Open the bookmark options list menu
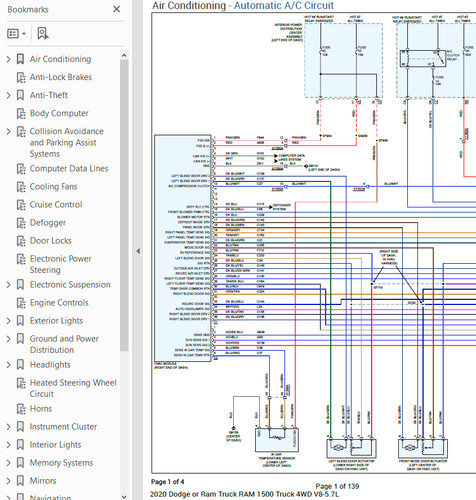This screenshot has height=500, width=476. pos(16,33)
